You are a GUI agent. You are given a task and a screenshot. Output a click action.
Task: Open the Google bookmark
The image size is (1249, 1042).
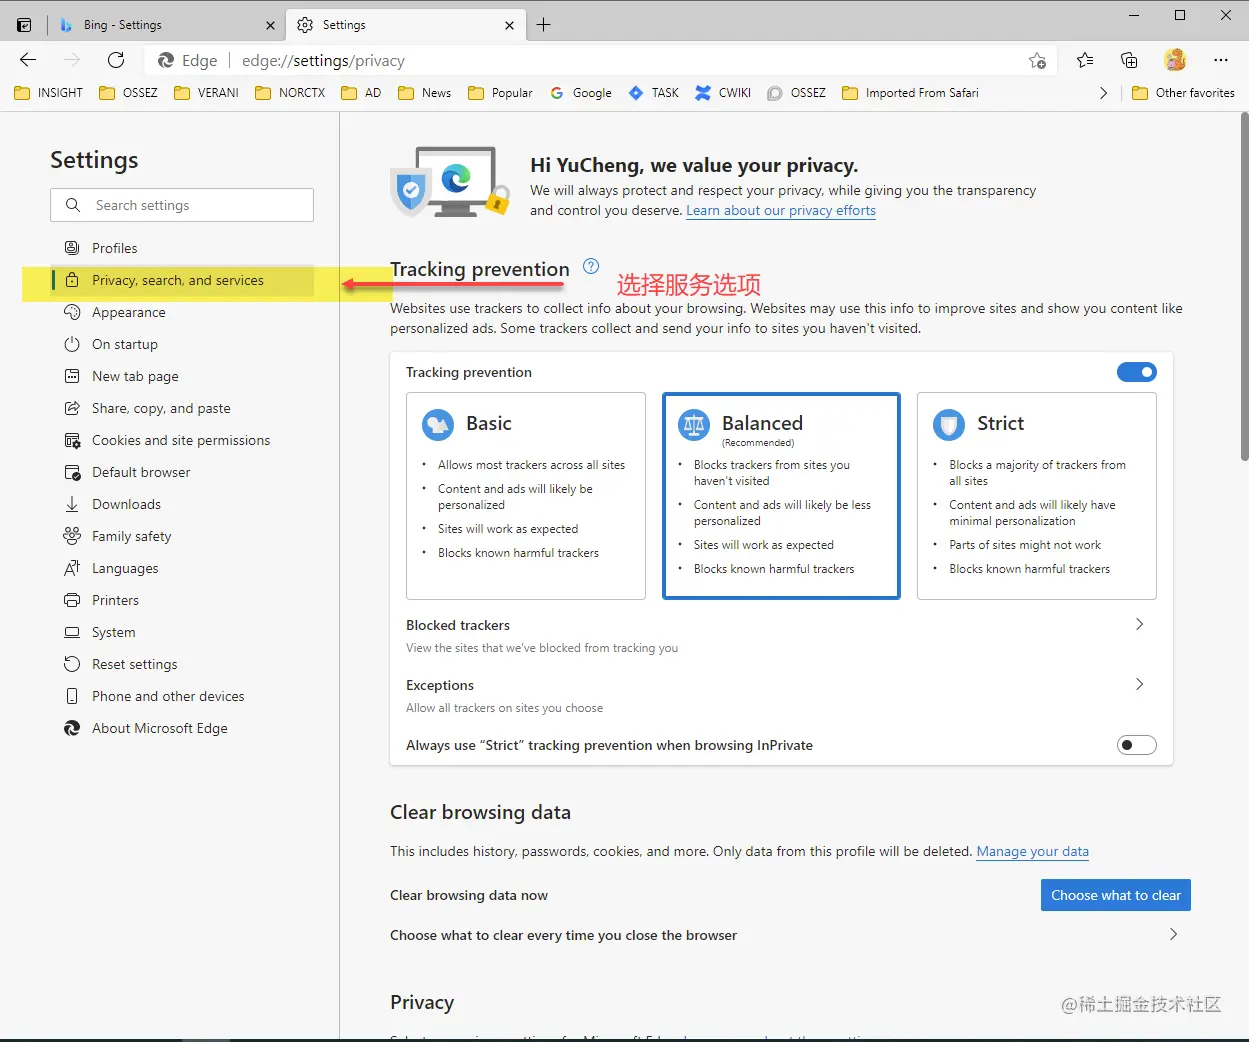(581, 93)
